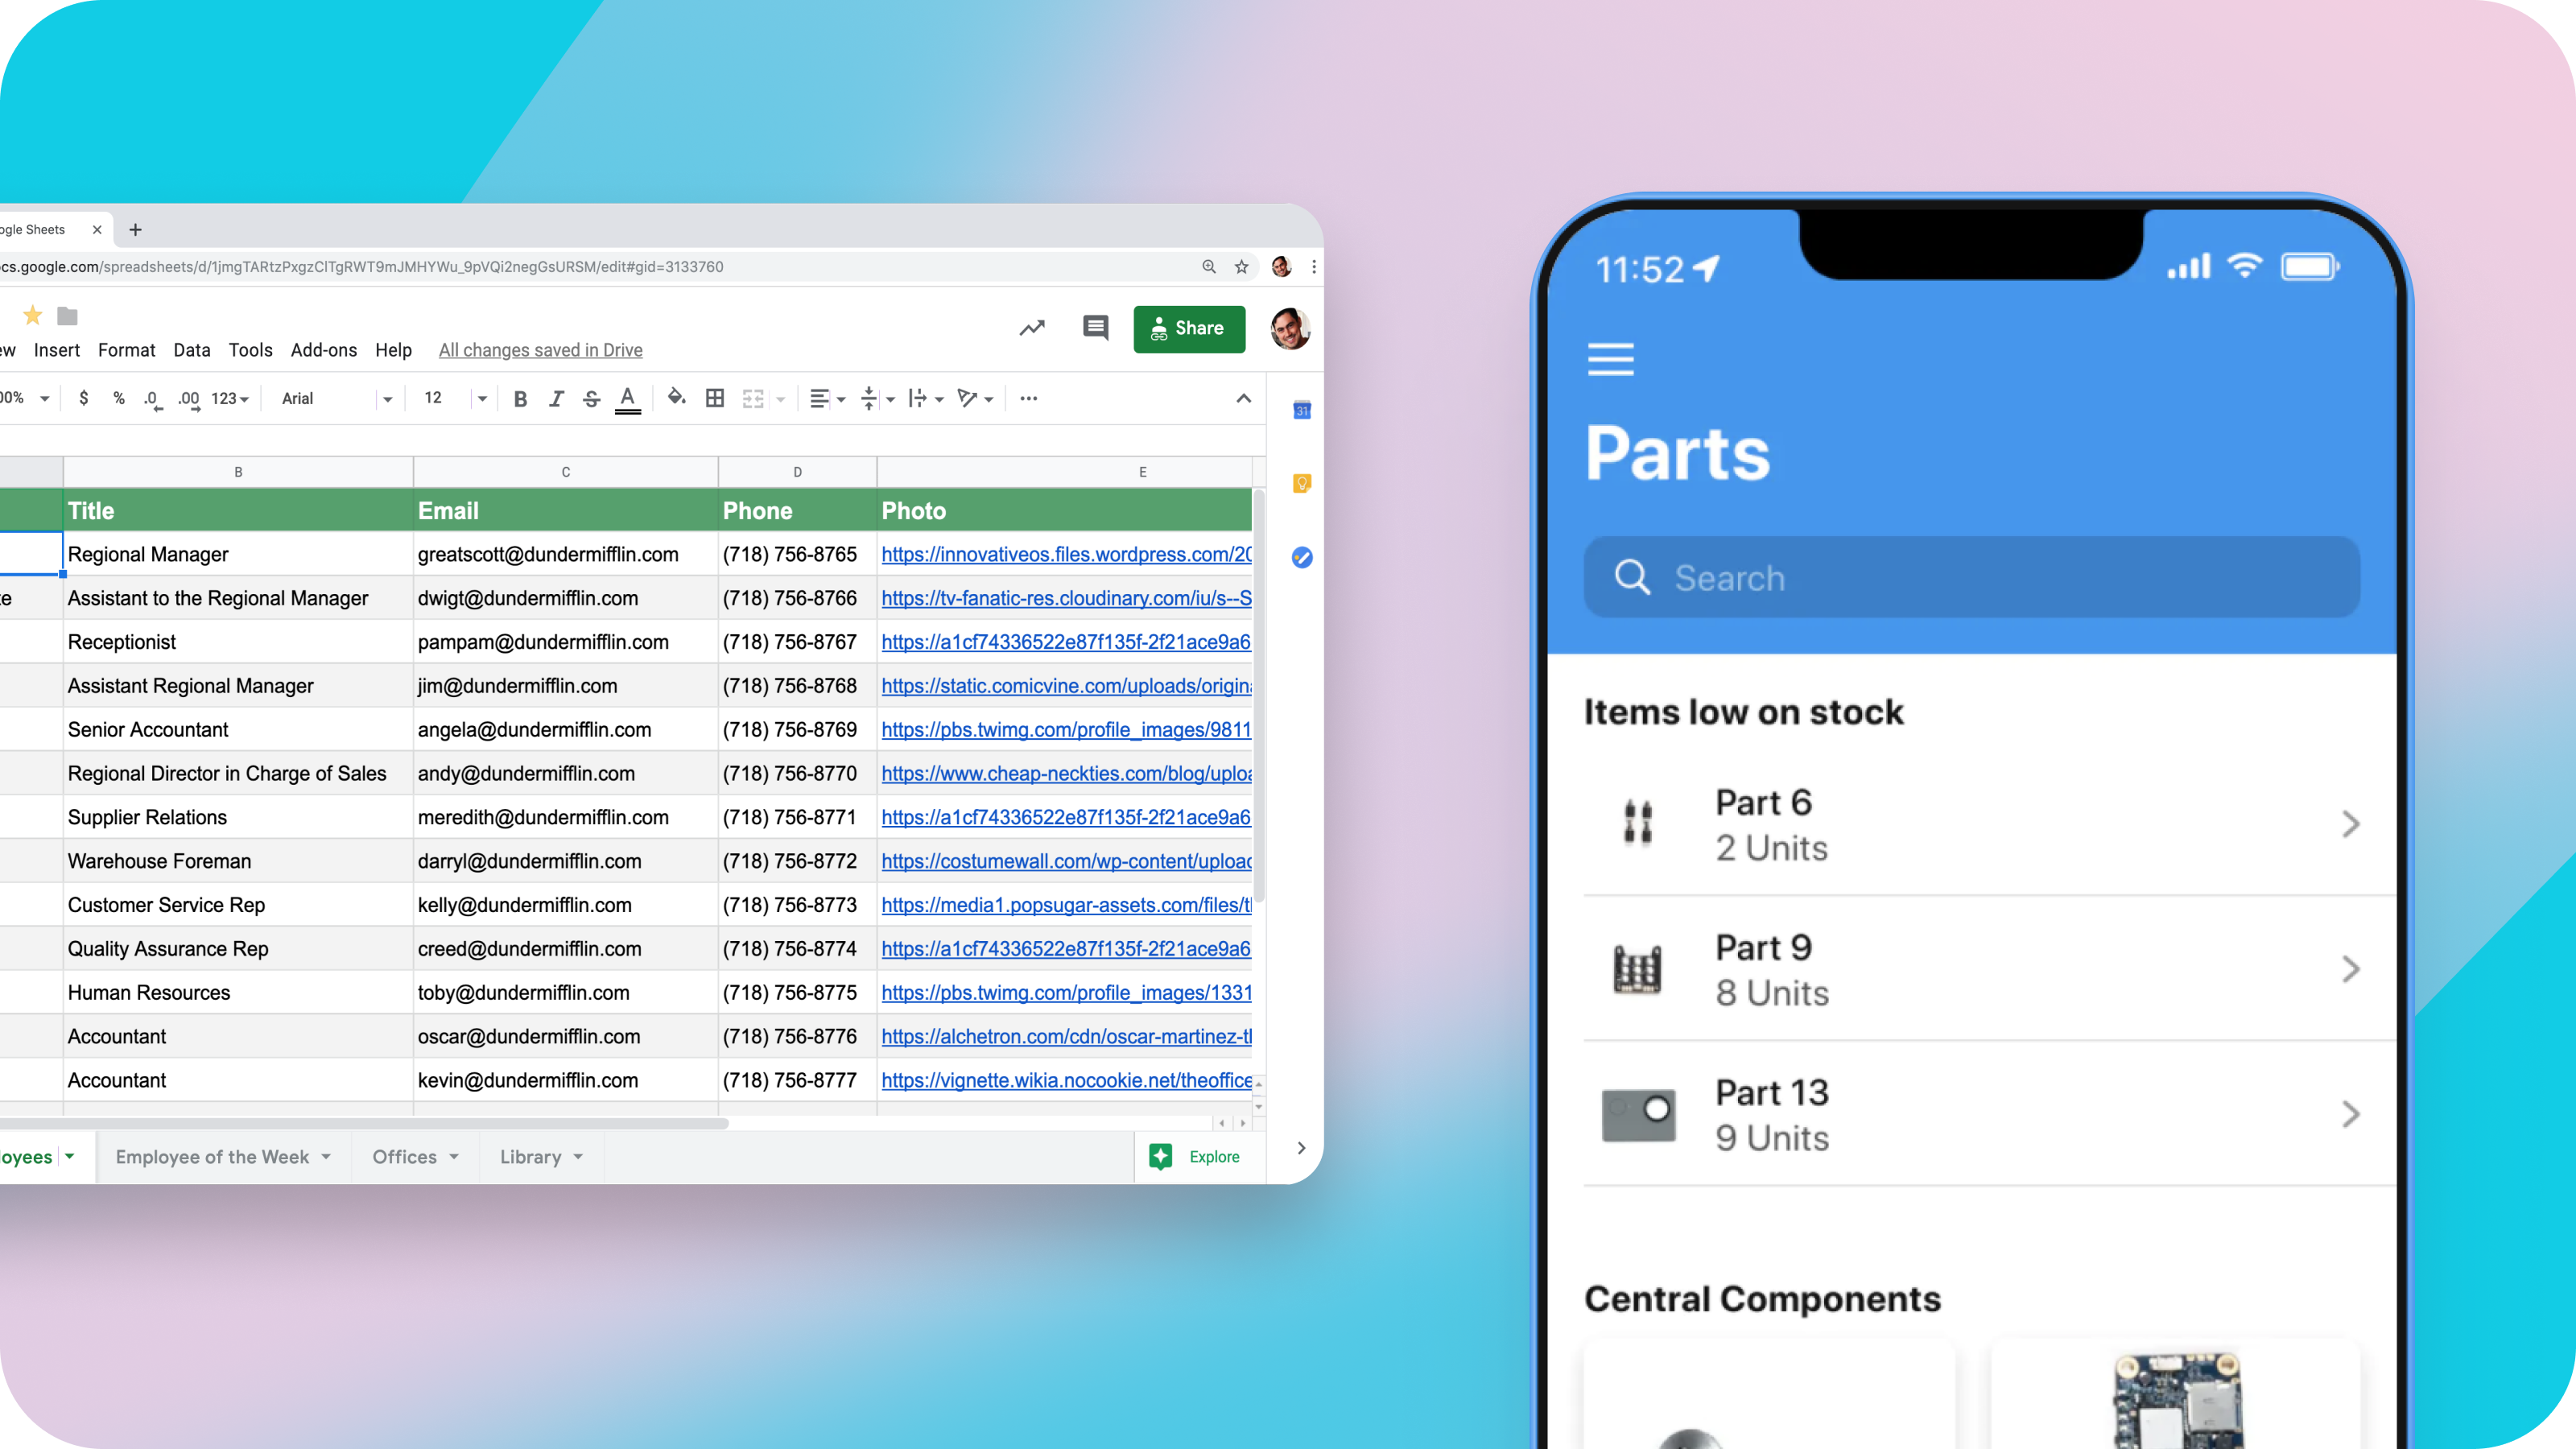Switch to the Offices sheet tab

coord(405,1157)
